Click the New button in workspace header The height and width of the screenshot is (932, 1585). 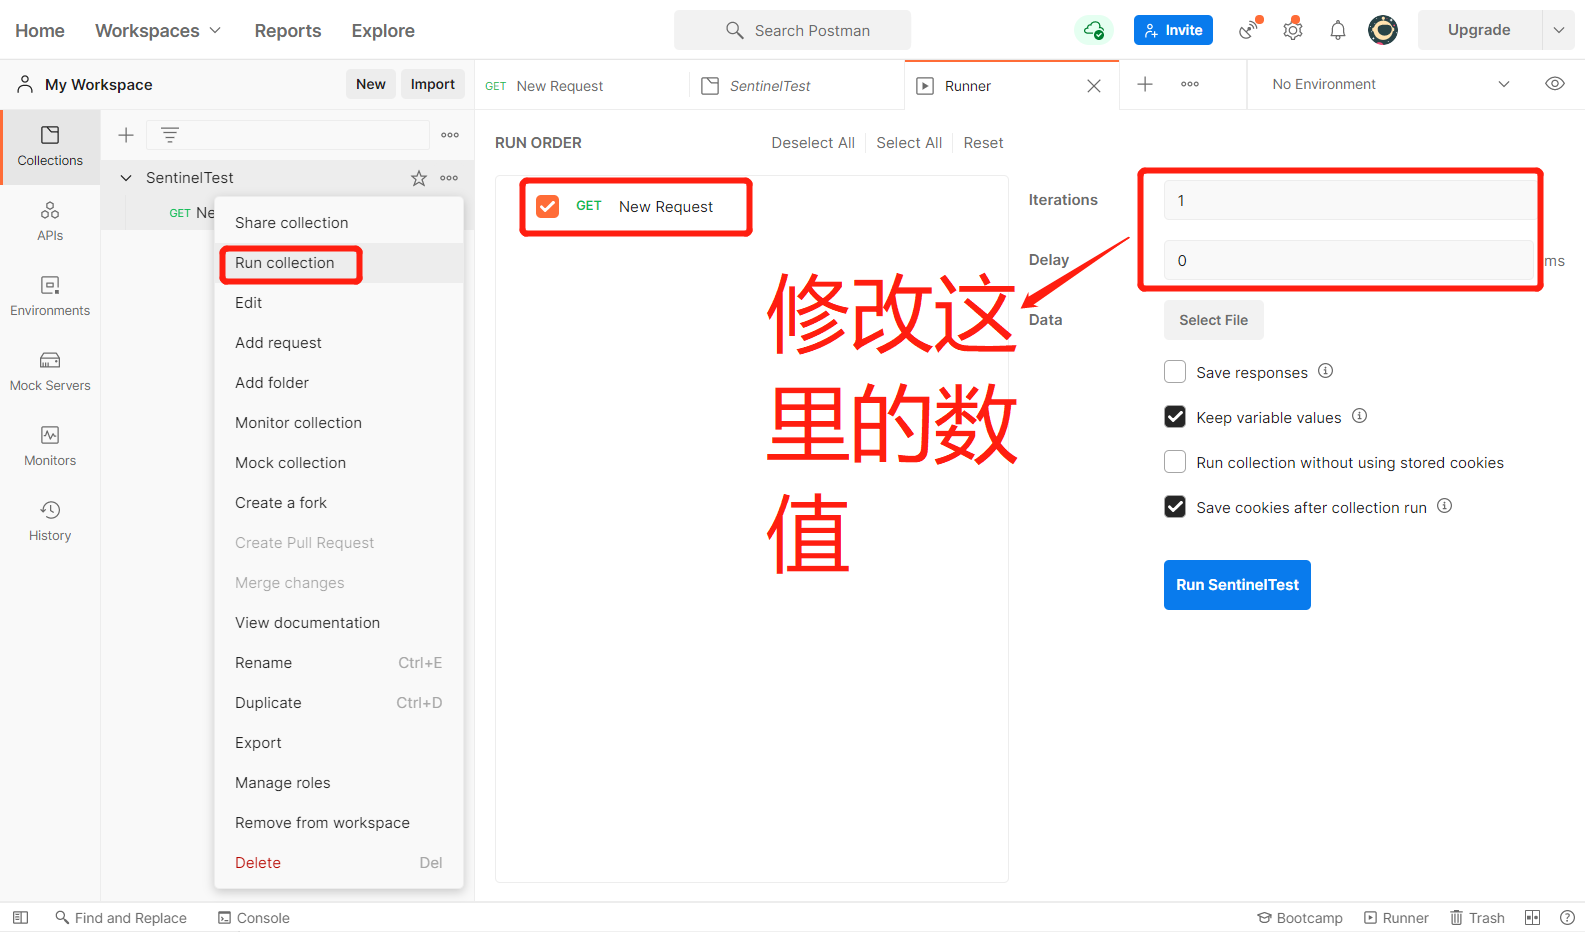371,85
